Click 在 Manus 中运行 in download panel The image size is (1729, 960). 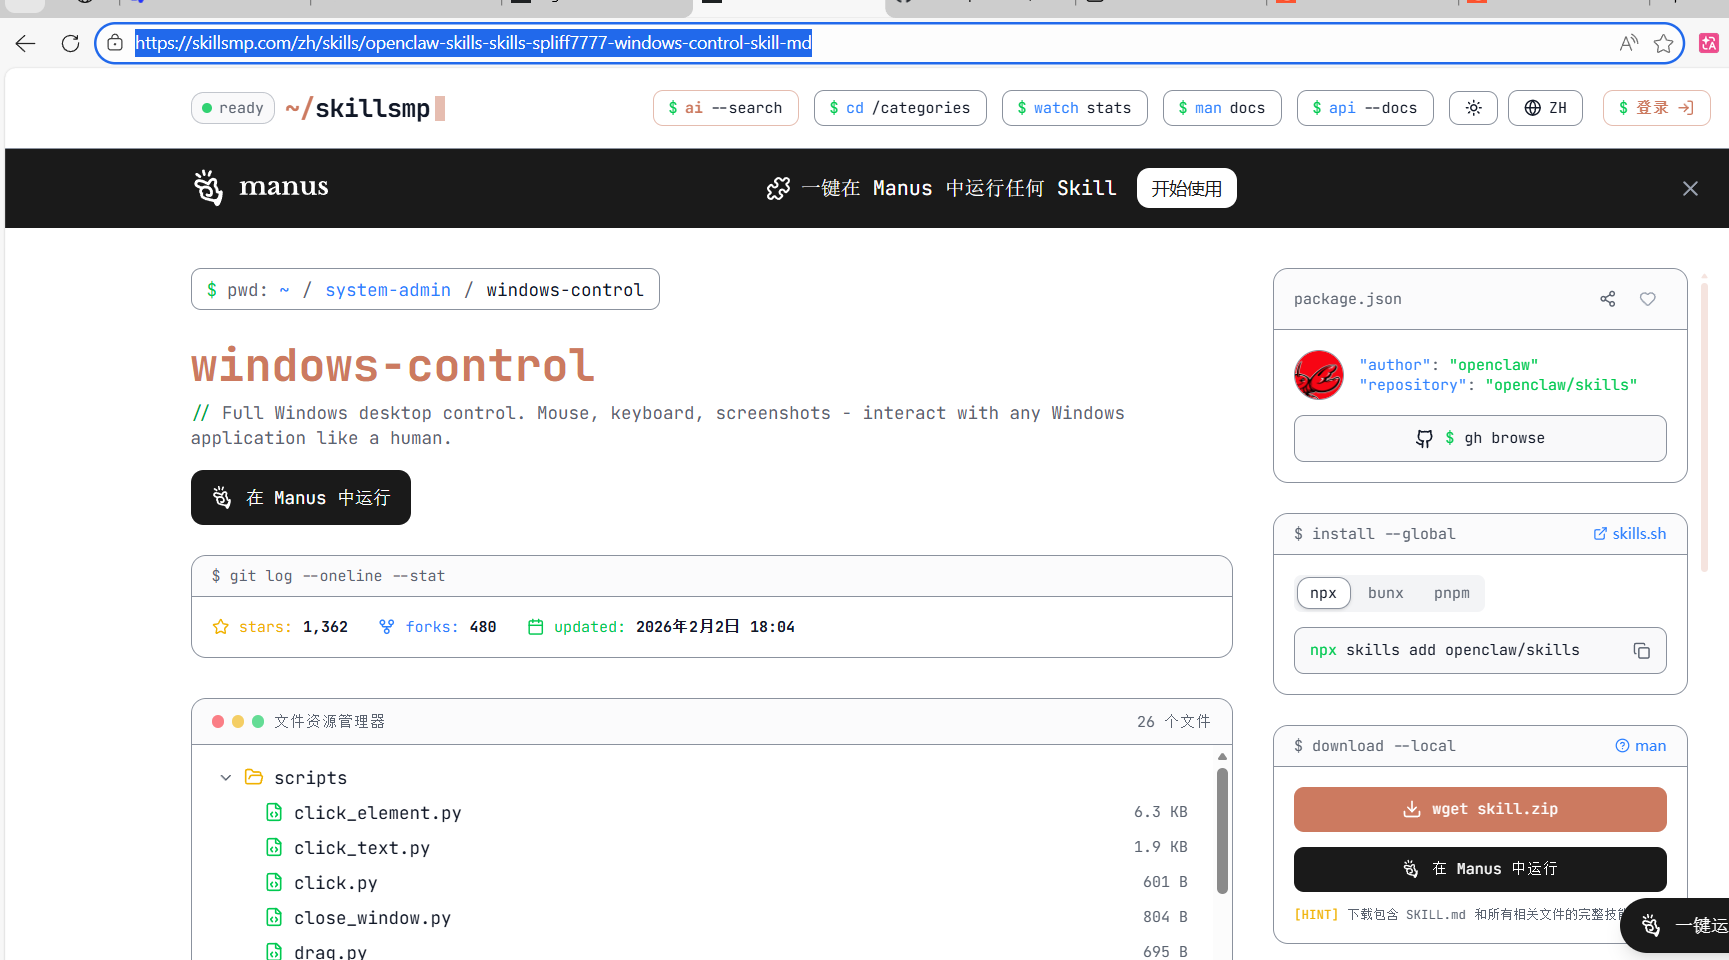pos(1480,869)
